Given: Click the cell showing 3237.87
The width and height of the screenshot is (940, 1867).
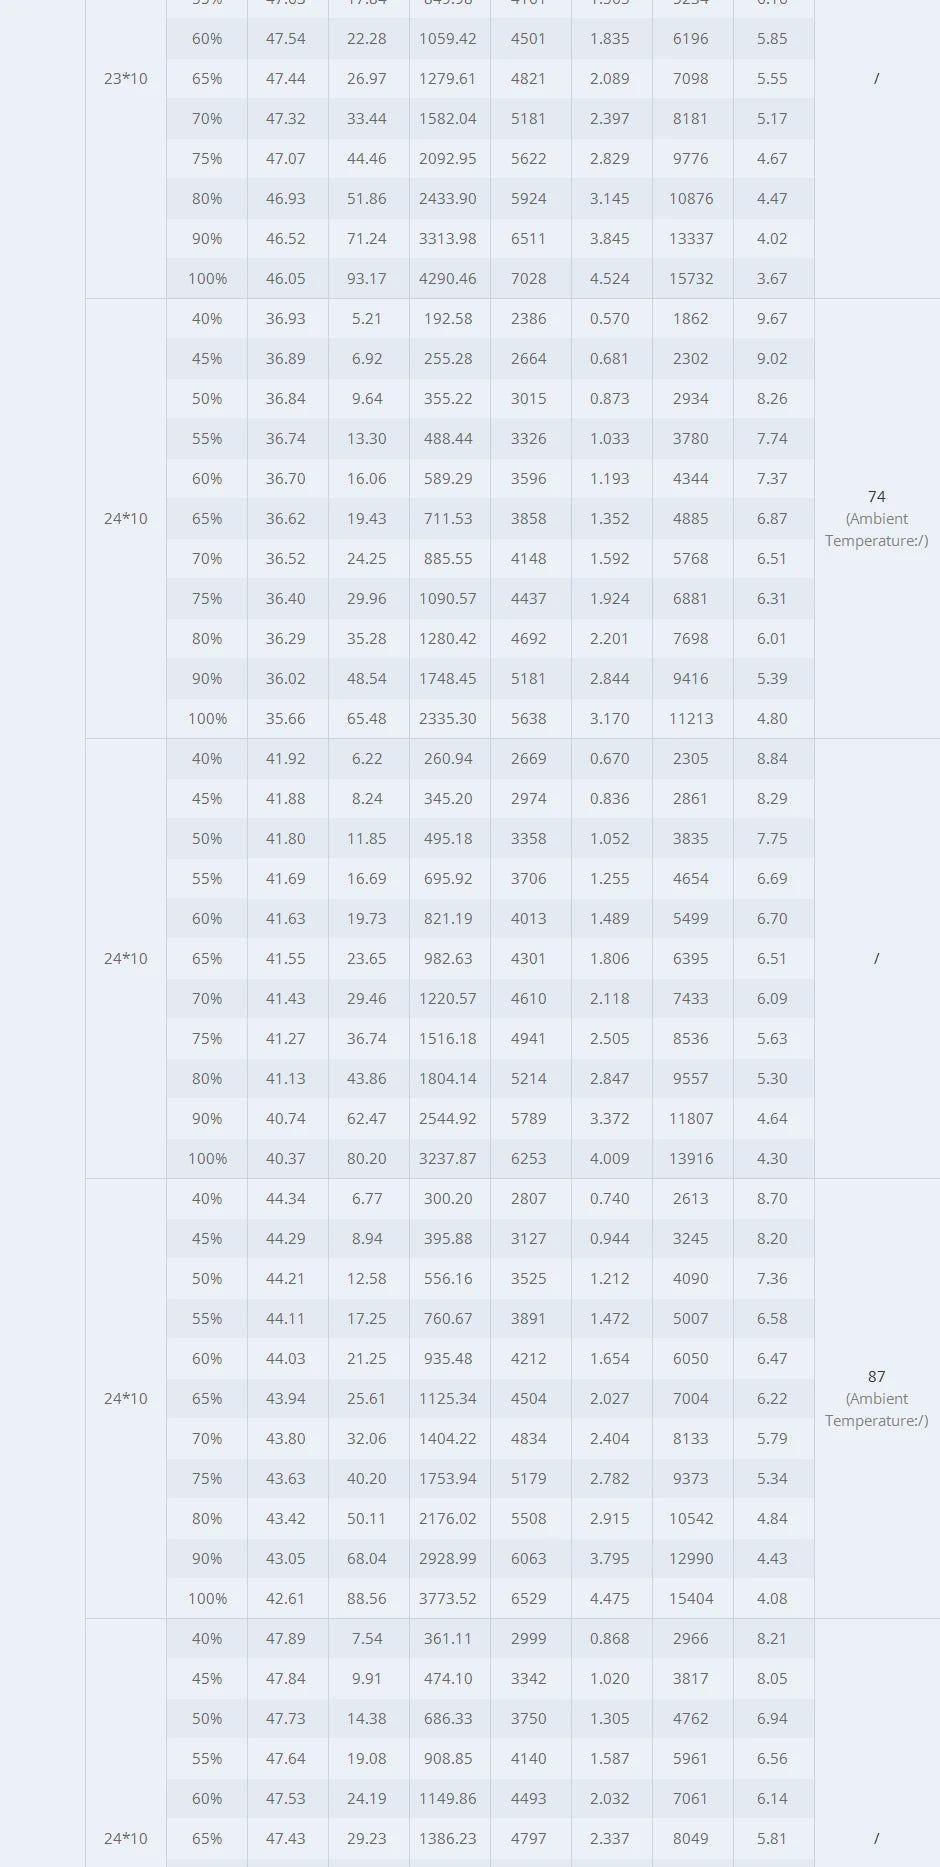Looking at the screenshot, I should click(x=448, y=1159).
